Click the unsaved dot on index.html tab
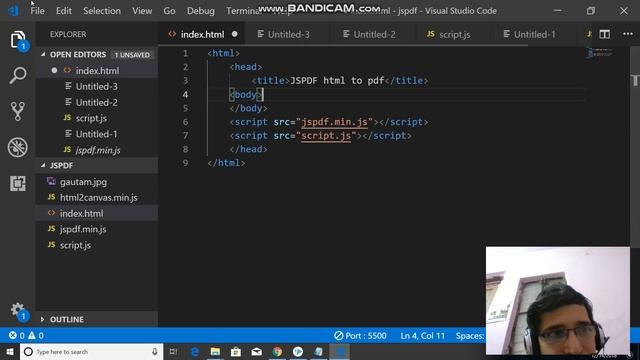The image size is (640, 360). pyautogui.click(x=235, y=34)
